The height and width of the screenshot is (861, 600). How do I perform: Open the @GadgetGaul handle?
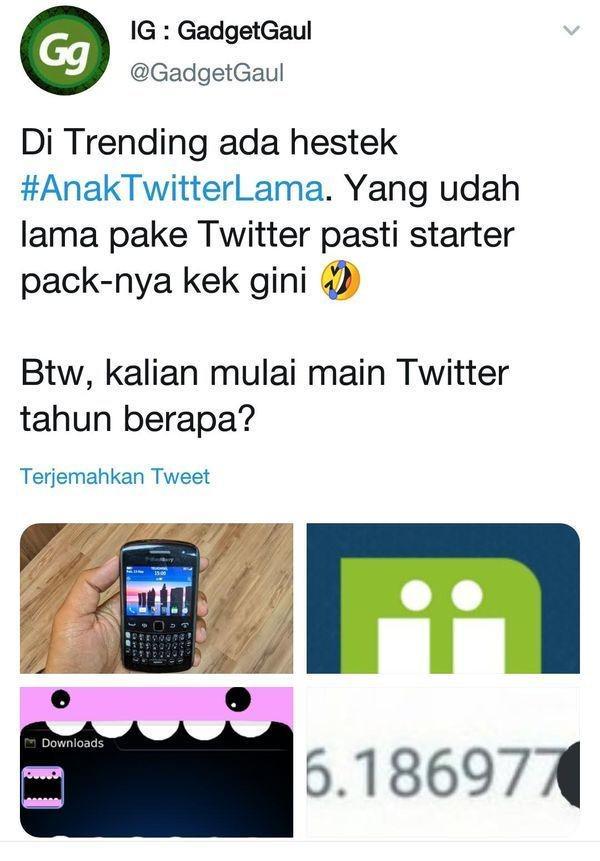coord(207,73)
